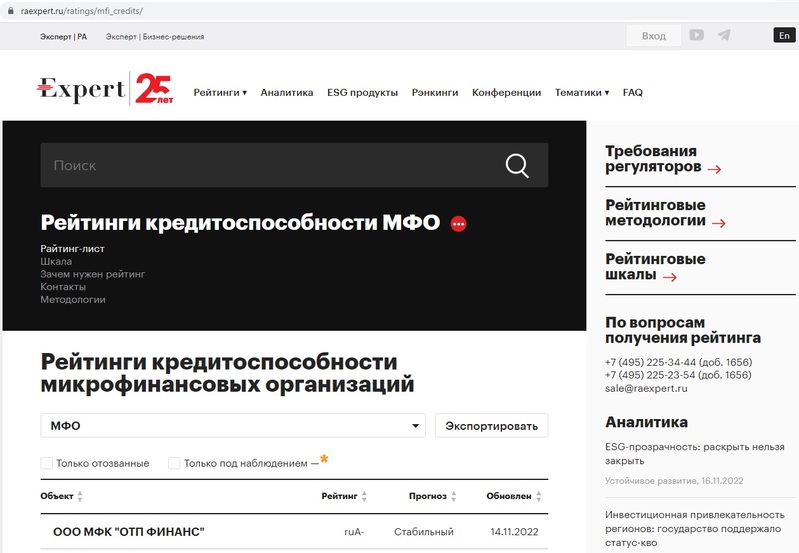Viewport: 799px width, 553px height.
Task: Sort table by Объект column arrows
Action: (x=80, y=496)
